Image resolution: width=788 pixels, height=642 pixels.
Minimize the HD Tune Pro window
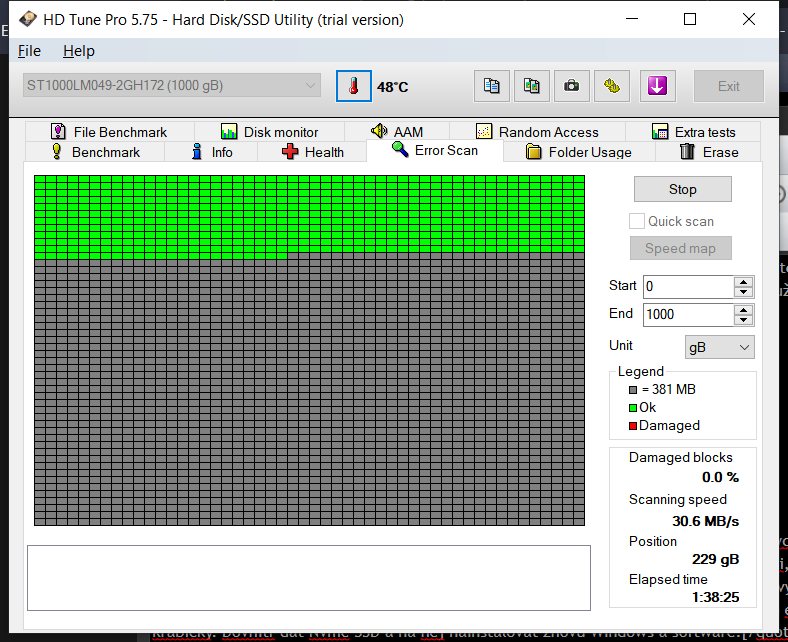click(x=632, y=19)
